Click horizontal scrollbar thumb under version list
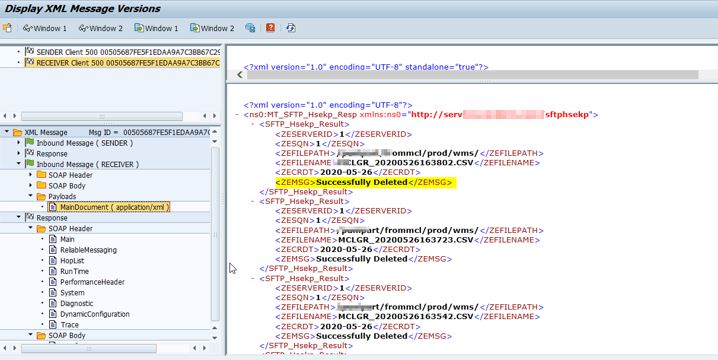Screen dimensions: 718x360 coord(102,116)
